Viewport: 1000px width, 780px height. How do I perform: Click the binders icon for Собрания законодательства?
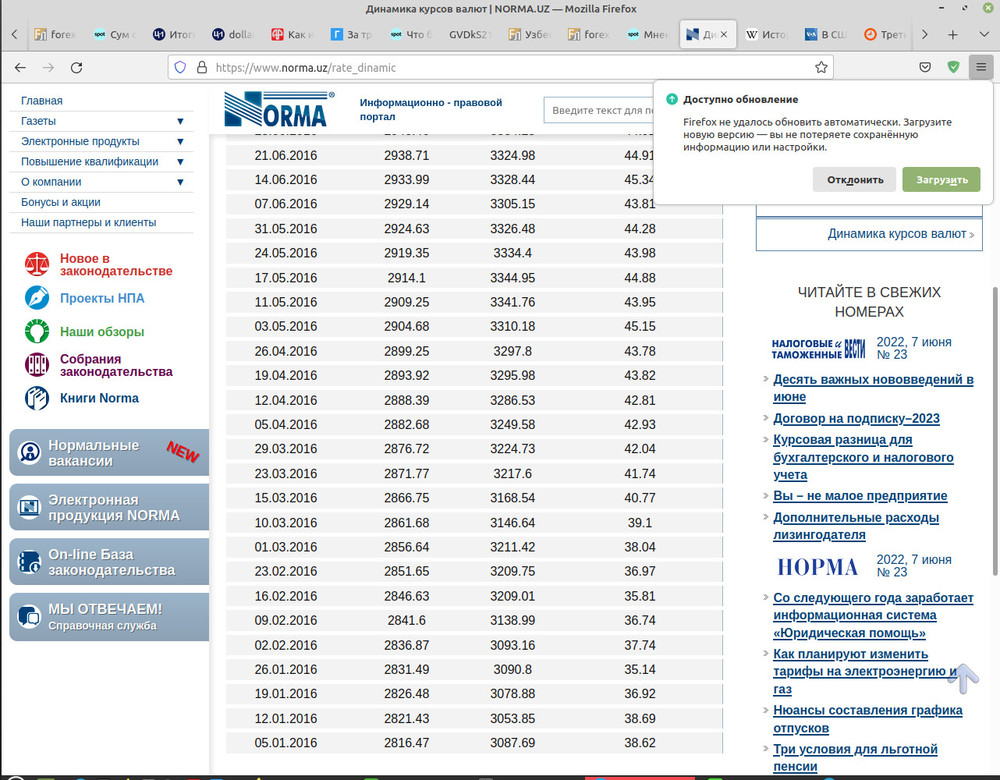(37, 365)
